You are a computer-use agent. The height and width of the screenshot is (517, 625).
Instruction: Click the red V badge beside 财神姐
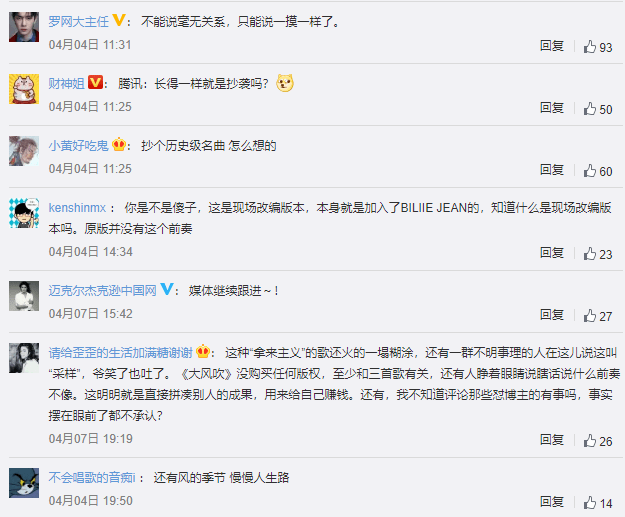pyautogui.click(x=95, y=83)
